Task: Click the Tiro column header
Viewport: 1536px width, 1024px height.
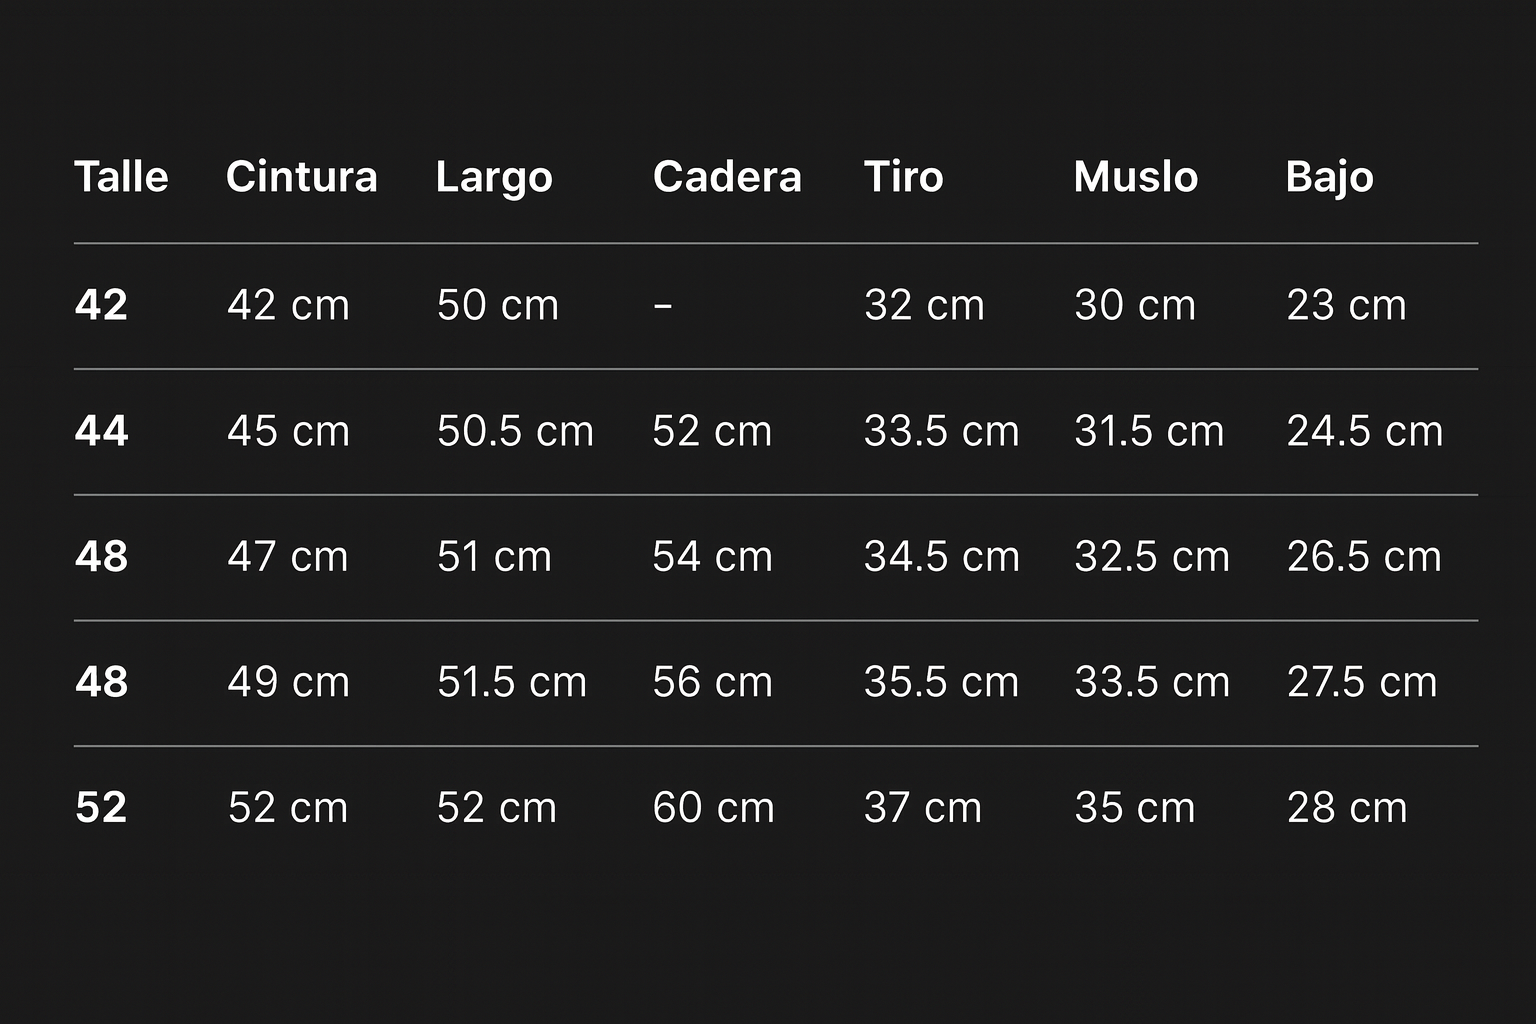Action: 903,177
